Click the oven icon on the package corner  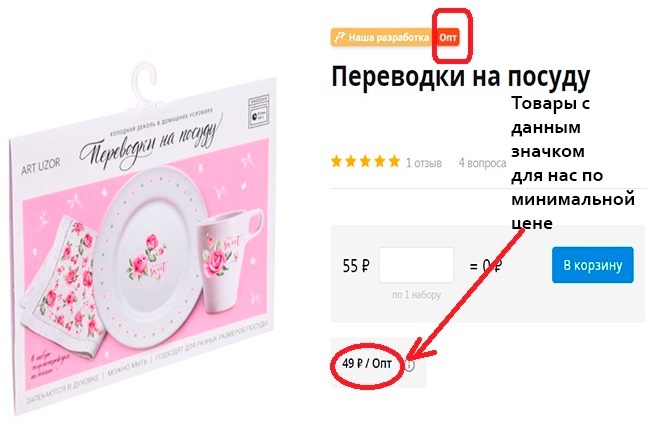(259, 112)
